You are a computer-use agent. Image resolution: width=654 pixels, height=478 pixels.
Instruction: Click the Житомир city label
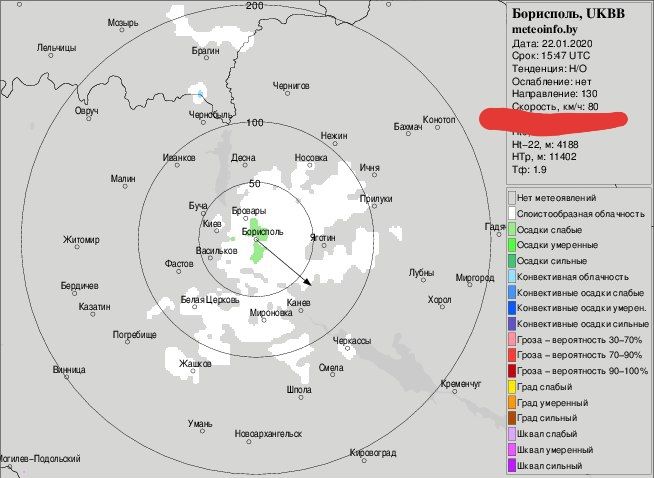[x=81, y=239]
